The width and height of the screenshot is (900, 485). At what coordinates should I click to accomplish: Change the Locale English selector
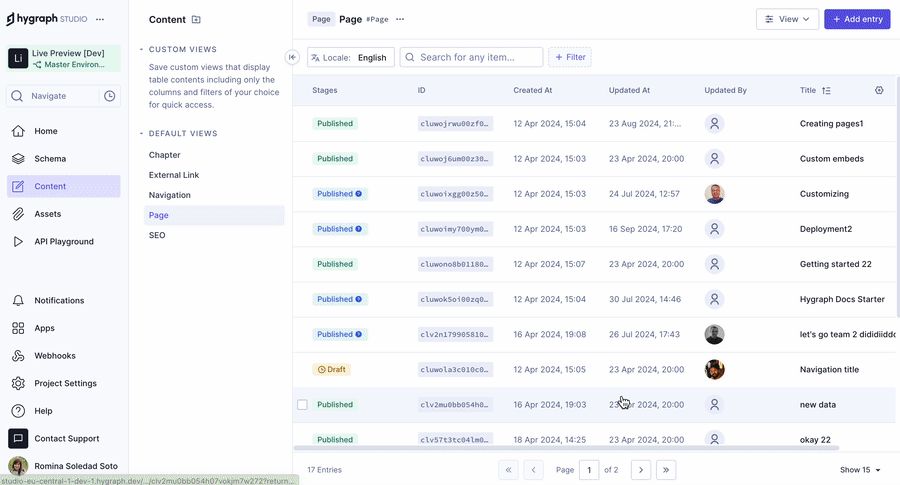click(351, 57)
